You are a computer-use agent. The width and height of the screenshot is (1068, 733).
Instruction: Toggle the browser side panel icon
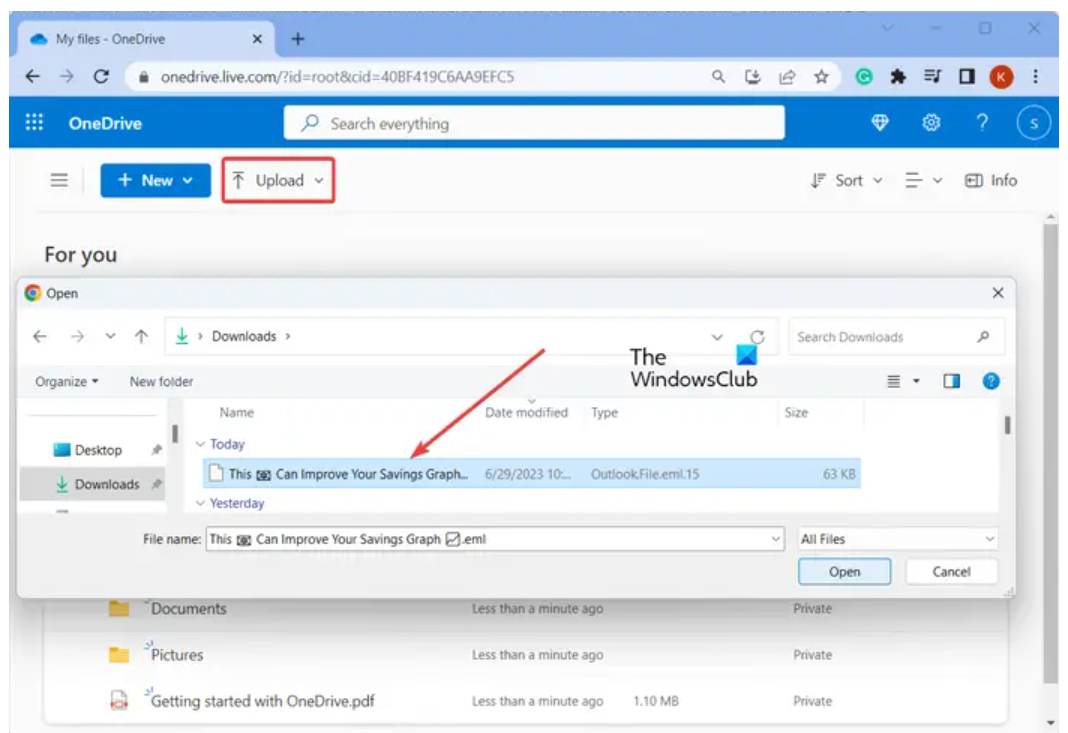[967, 76]
